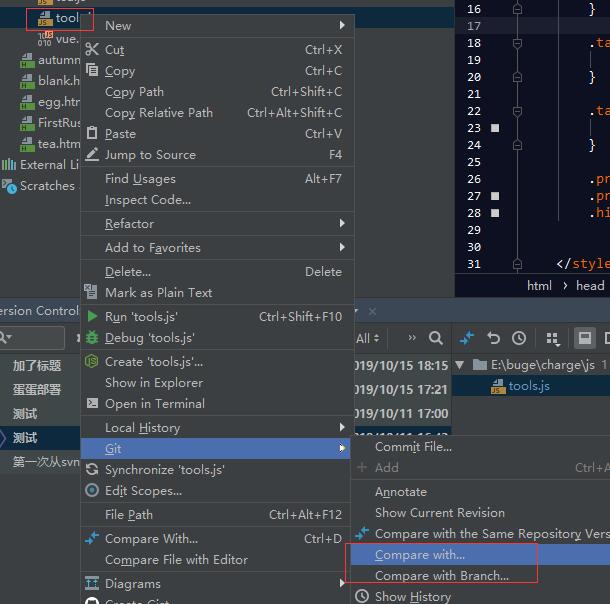The width and height of the screenshot is (610, 604).
Task: Select Show in Explorer menu entry
Action: [x=217, y=382]
